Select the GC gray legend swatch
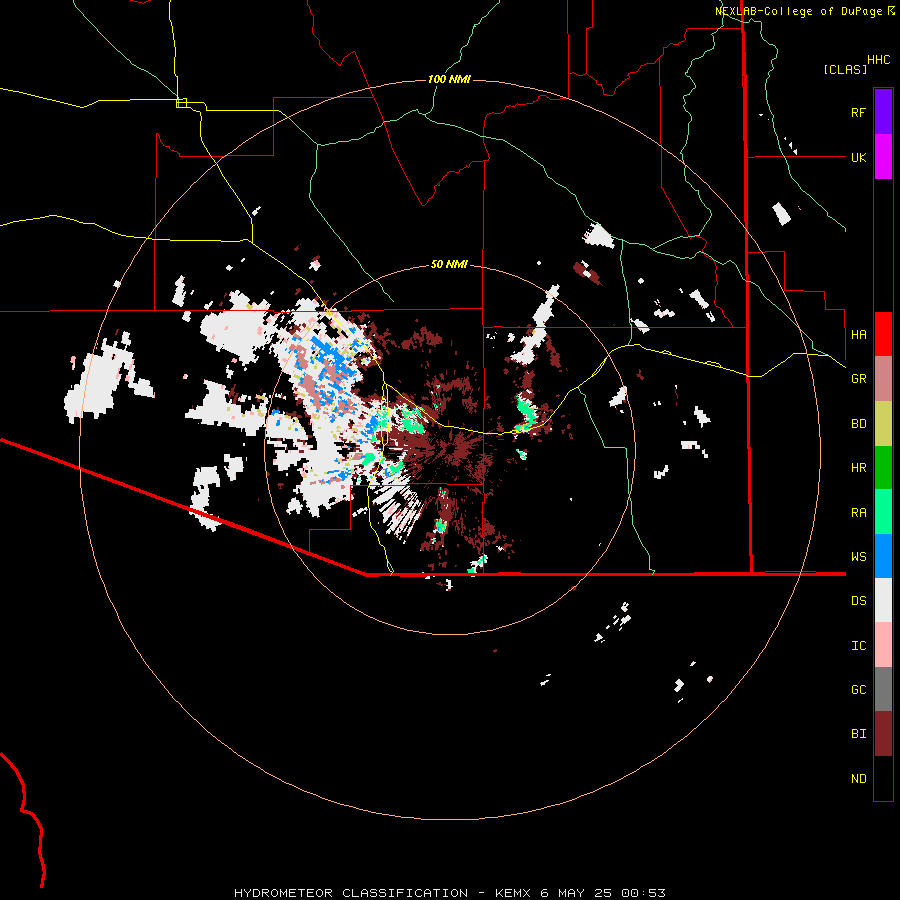The height and width of the screenshot is (900, 900). [x=883, y=689]
